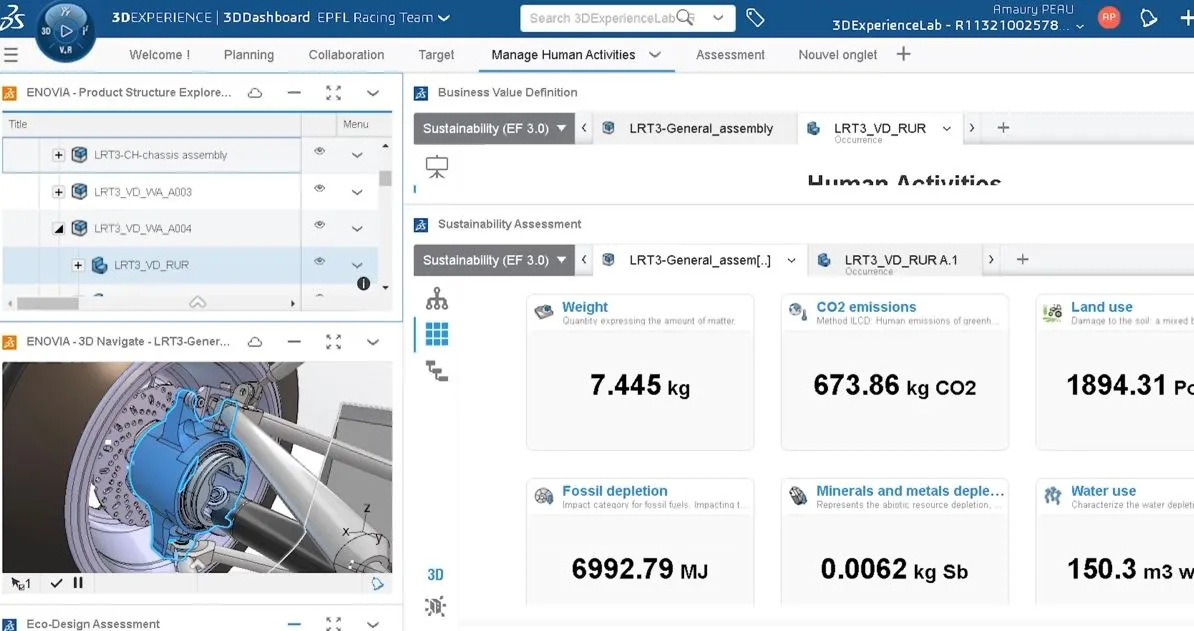
Task: Open the Assessment tab
Action: point(730,55)
